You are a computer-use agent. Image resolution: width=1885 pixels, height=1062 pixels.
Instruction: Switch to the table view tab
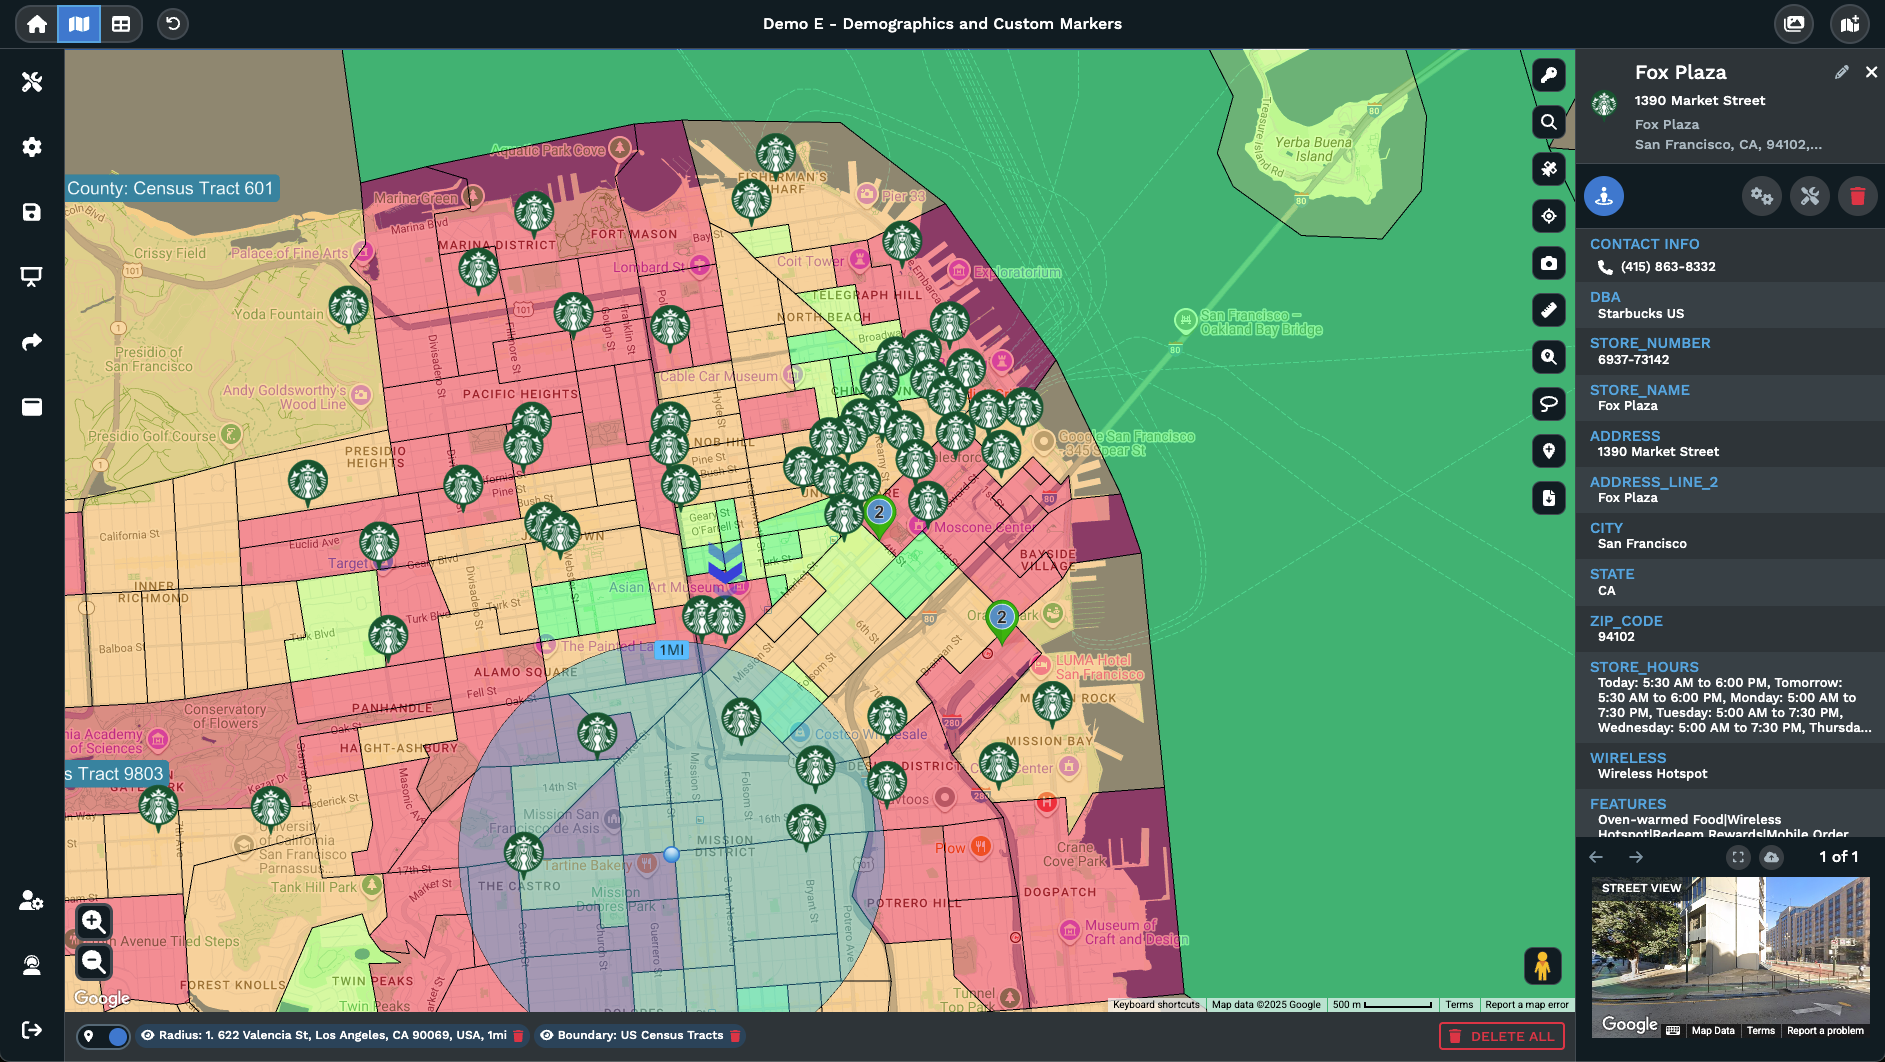(x=121, y=24)
